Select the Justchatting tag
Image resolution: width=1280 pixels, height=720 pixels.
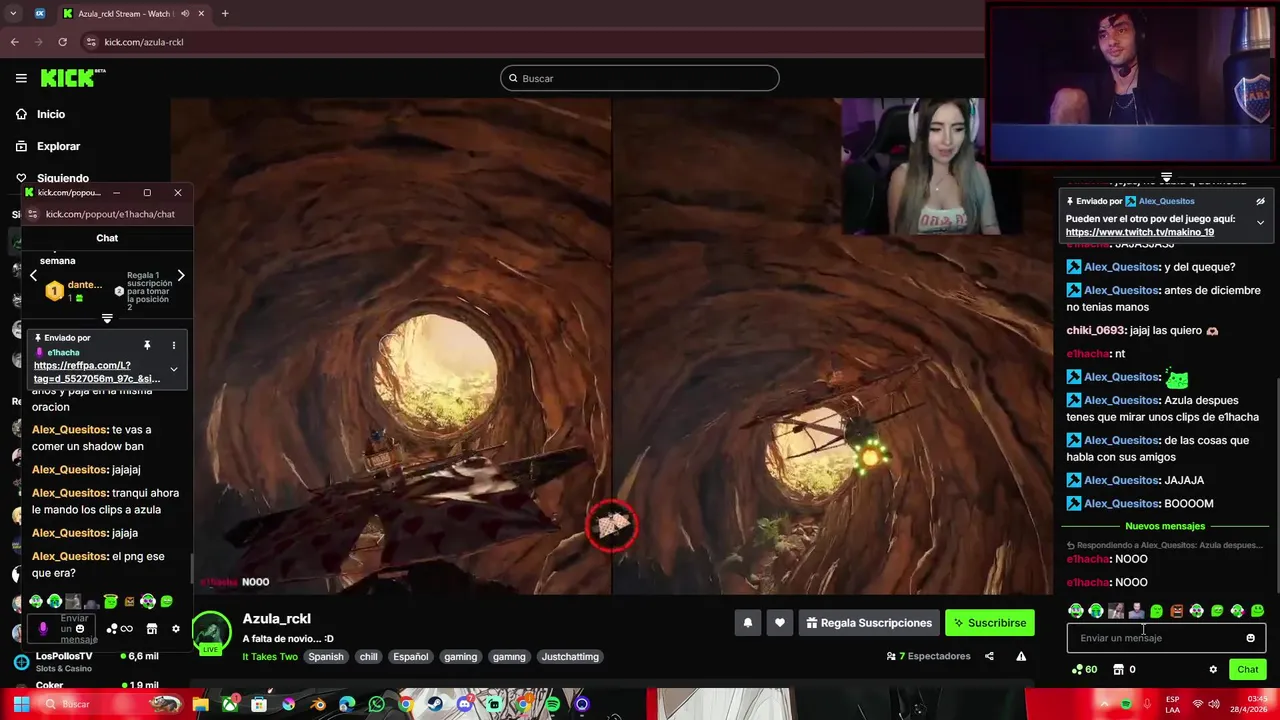pyautogui.click(x=570, y=657)
